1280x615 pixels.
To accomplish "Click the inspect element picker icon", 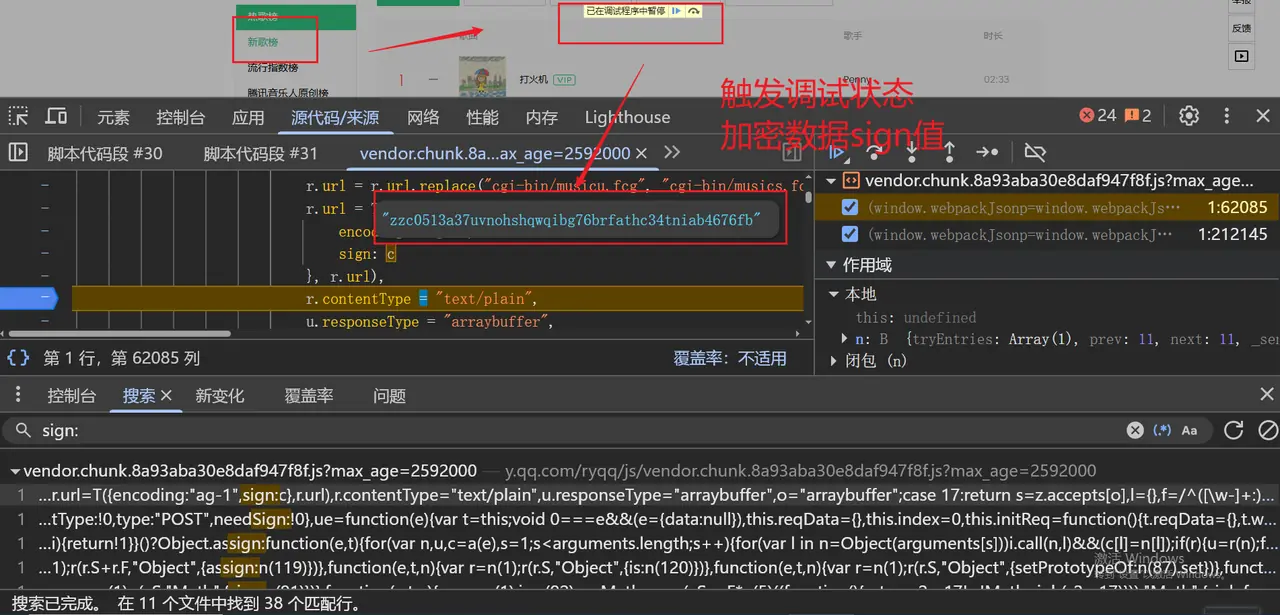I will pos(19,117).
